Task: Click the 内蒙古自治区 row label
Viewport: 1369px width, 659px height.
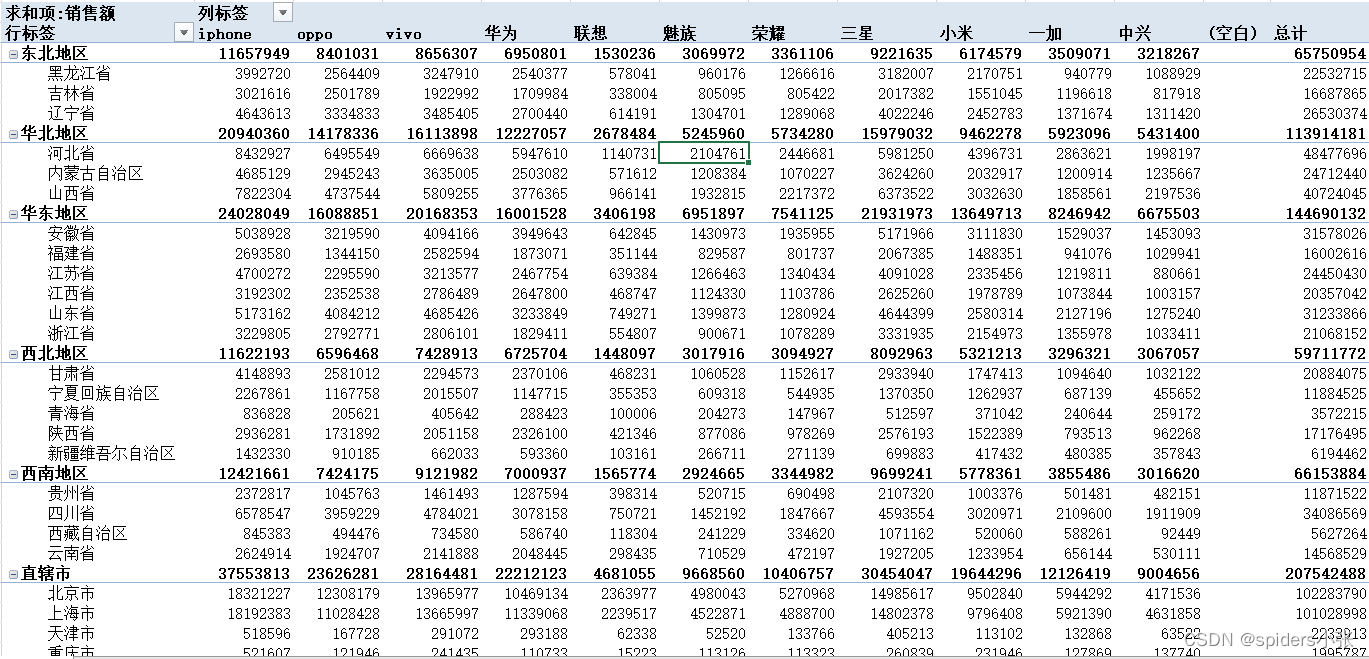Action: coord(95,173)
